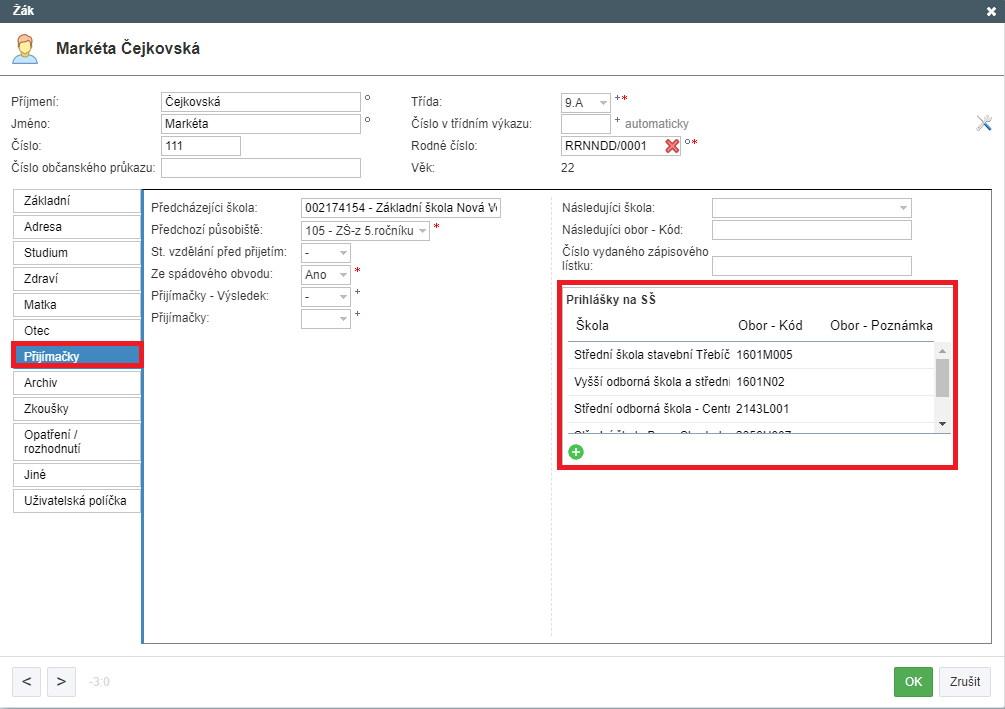Screen dimensions: 1005x709
Task: Close the Žák dialog with the X
Action: point(991,12)
